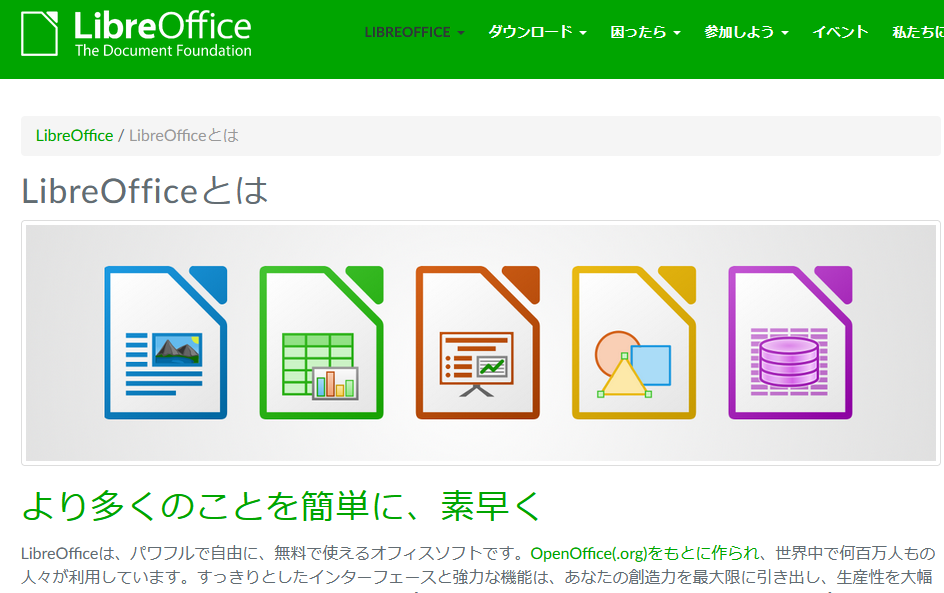Screen dimensions: 944x593
Task: Click the LibreOffice breadcrumb link
Action: 75,135
